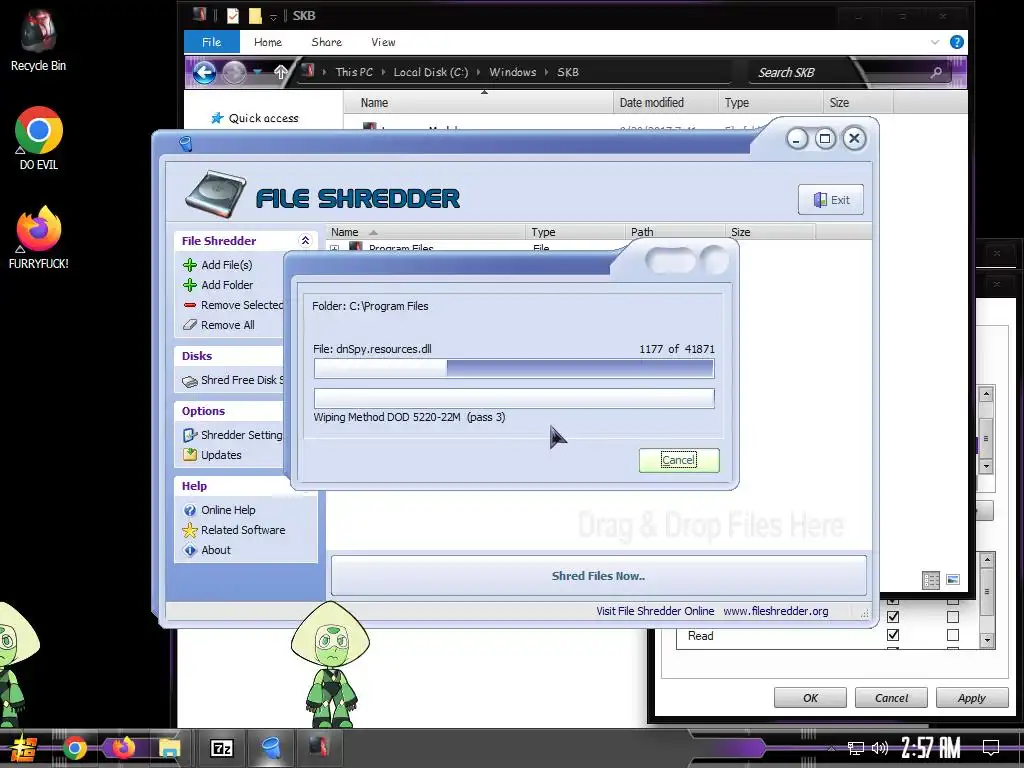Click the Remove All eraser icon

click(190, 325)
